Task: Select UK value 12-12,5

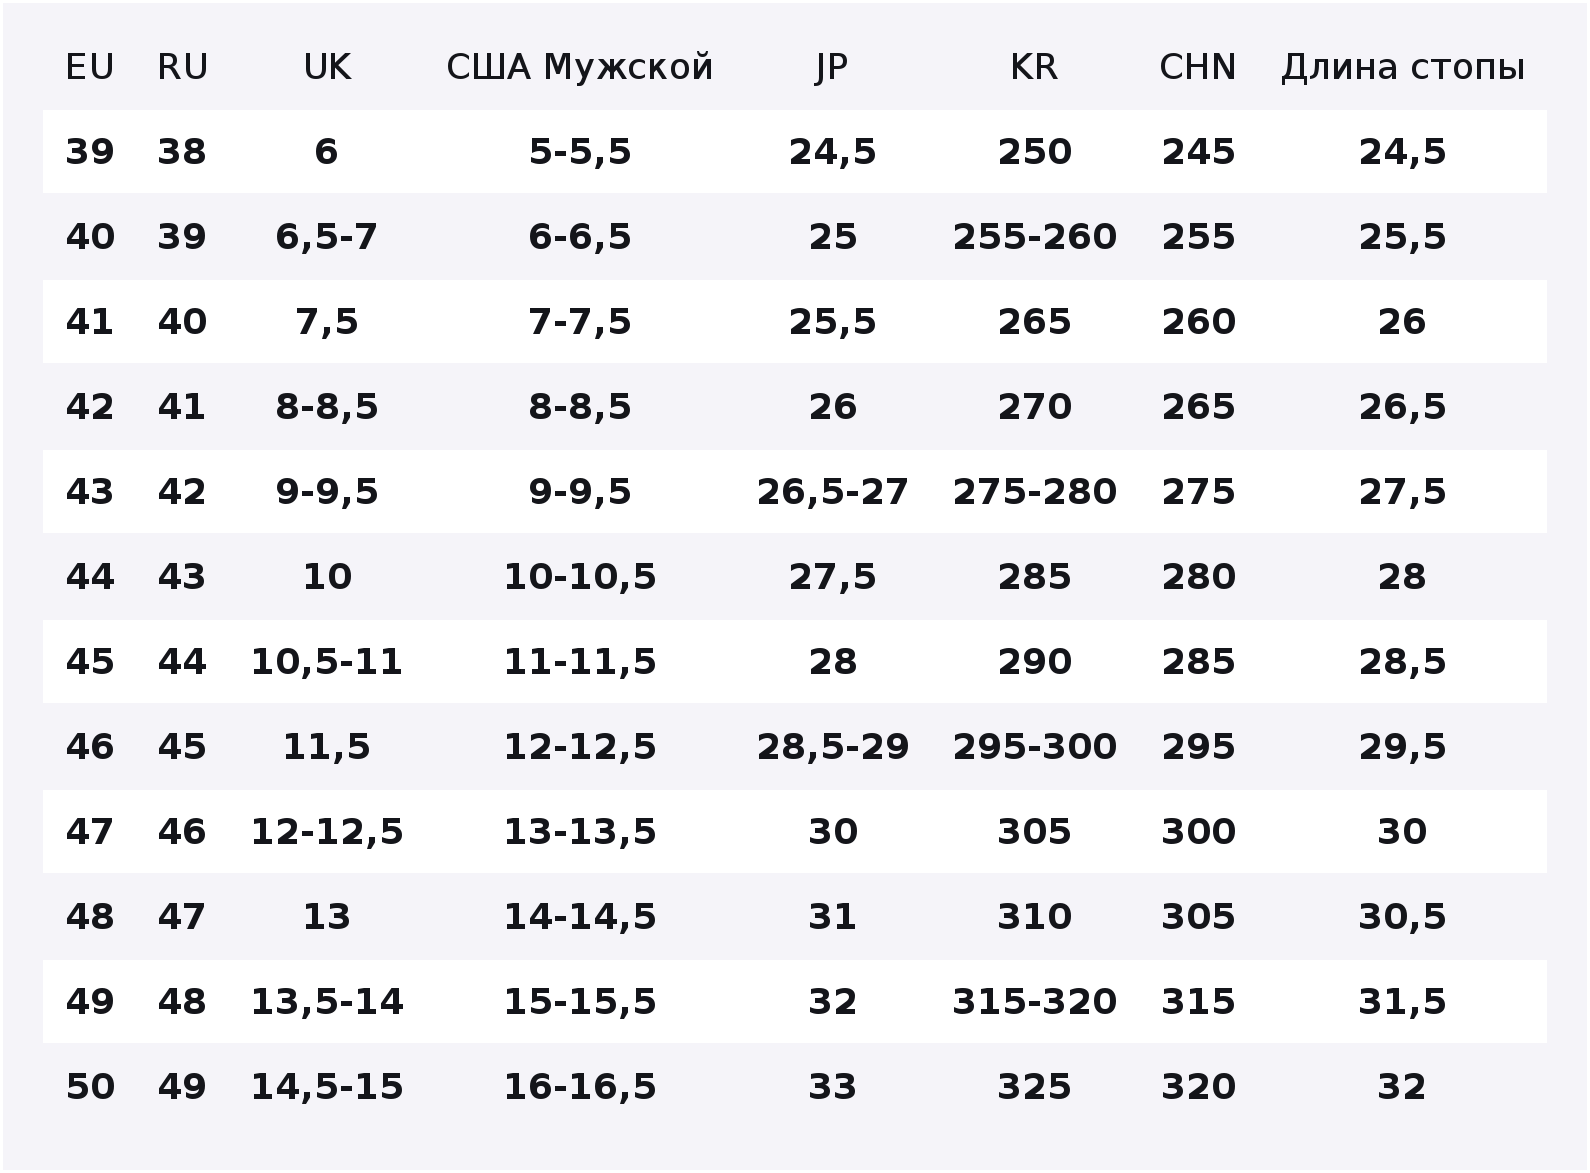Action: click(327, 832)
